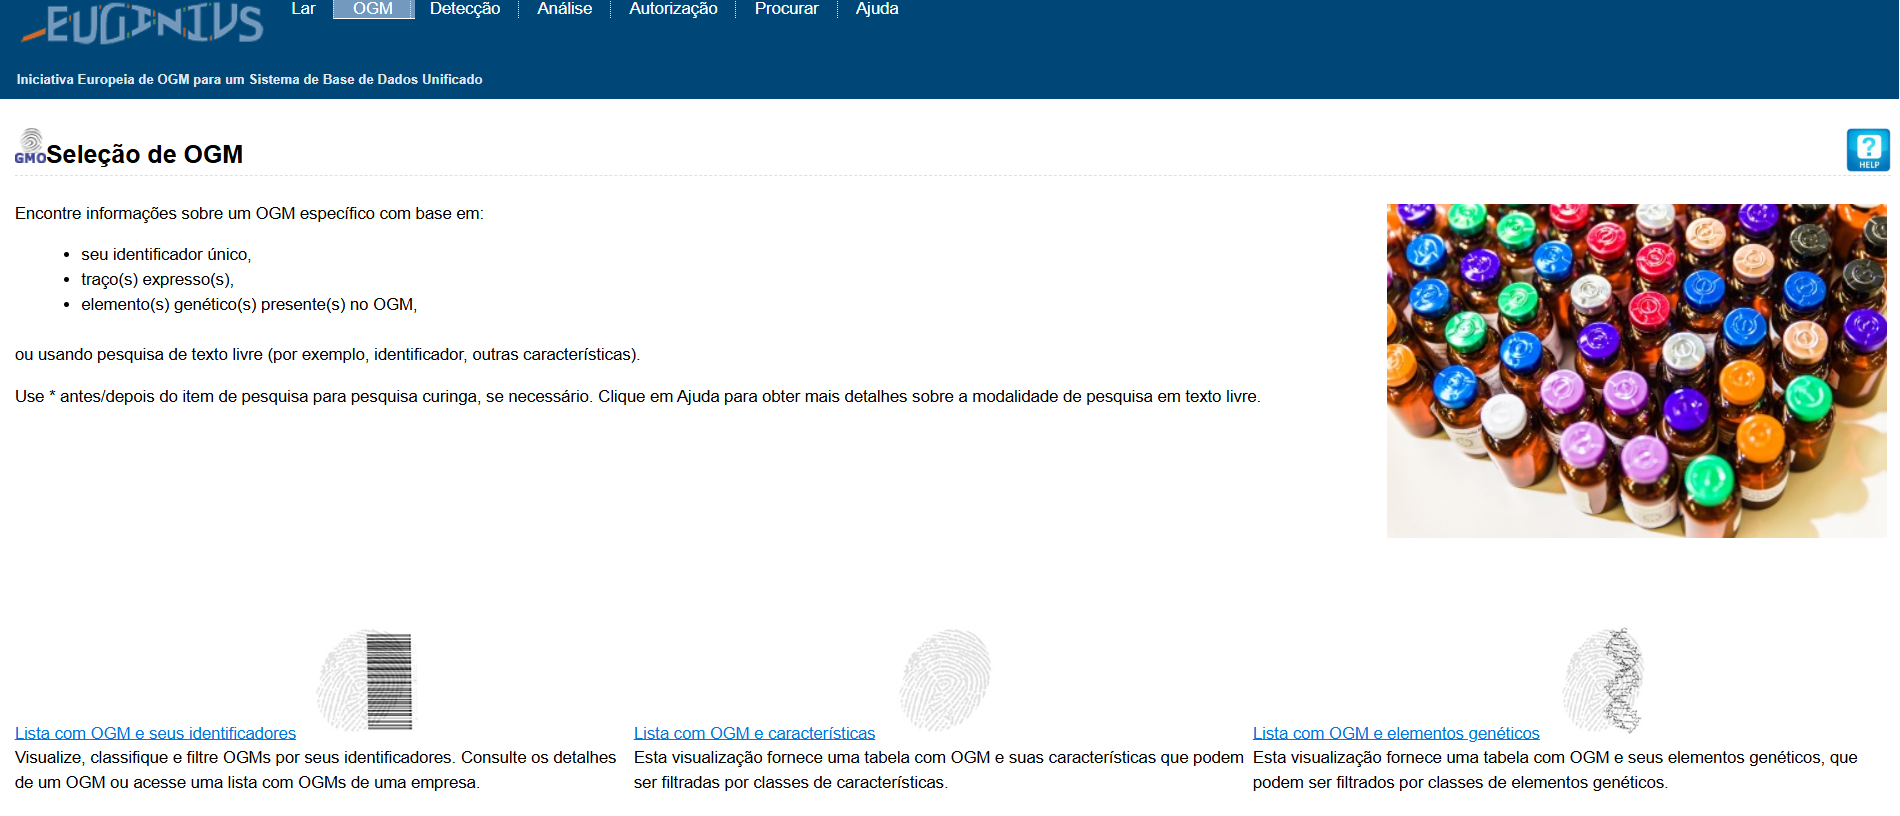Open the Procurar menu item

tap(786, 9)
